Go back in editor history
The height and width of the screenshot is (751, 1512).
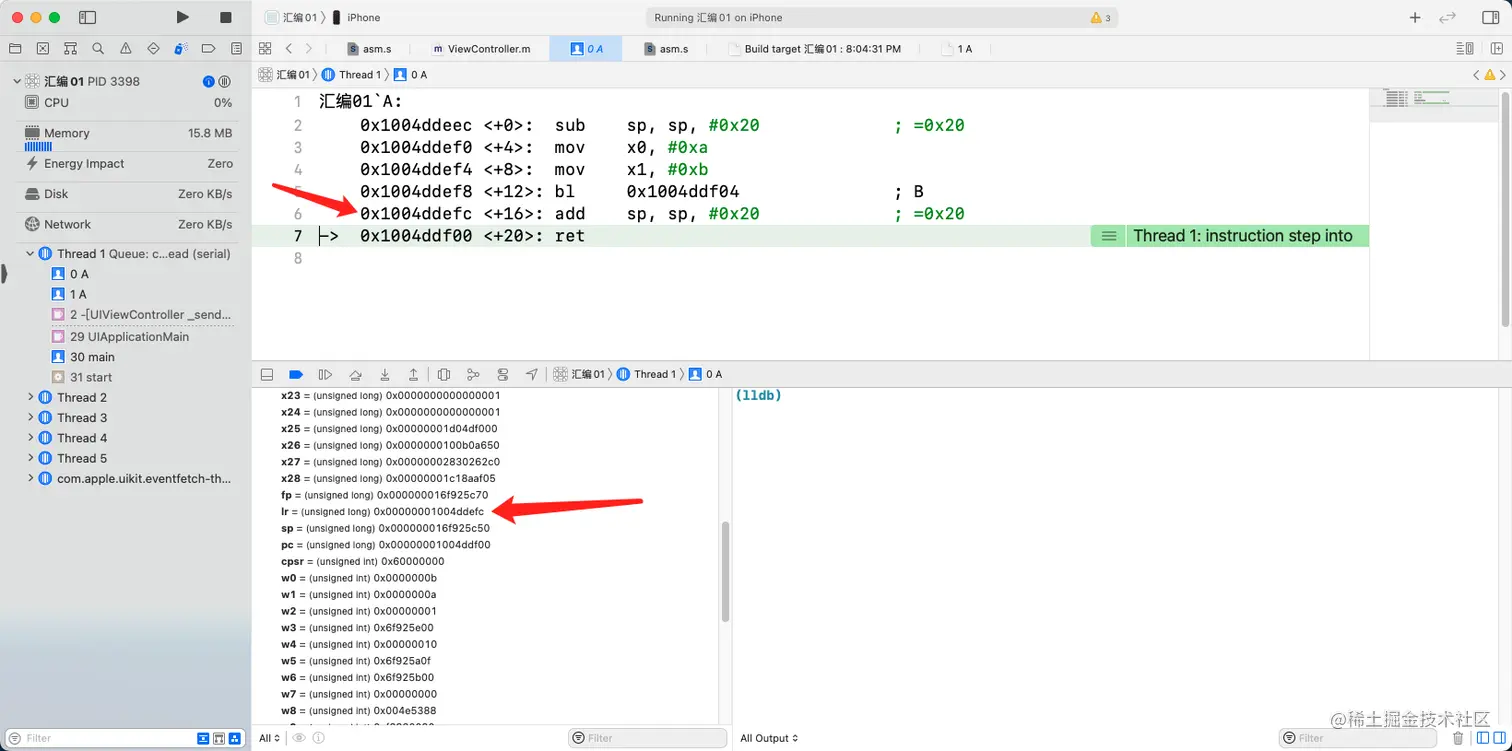(x=289, y=48)
